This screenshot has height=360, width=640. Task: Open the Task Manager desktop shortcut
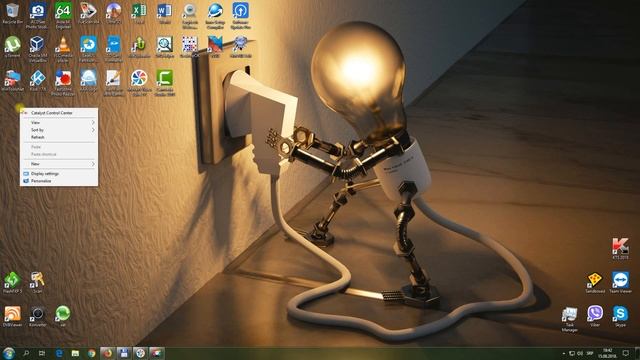pos(569,319)
